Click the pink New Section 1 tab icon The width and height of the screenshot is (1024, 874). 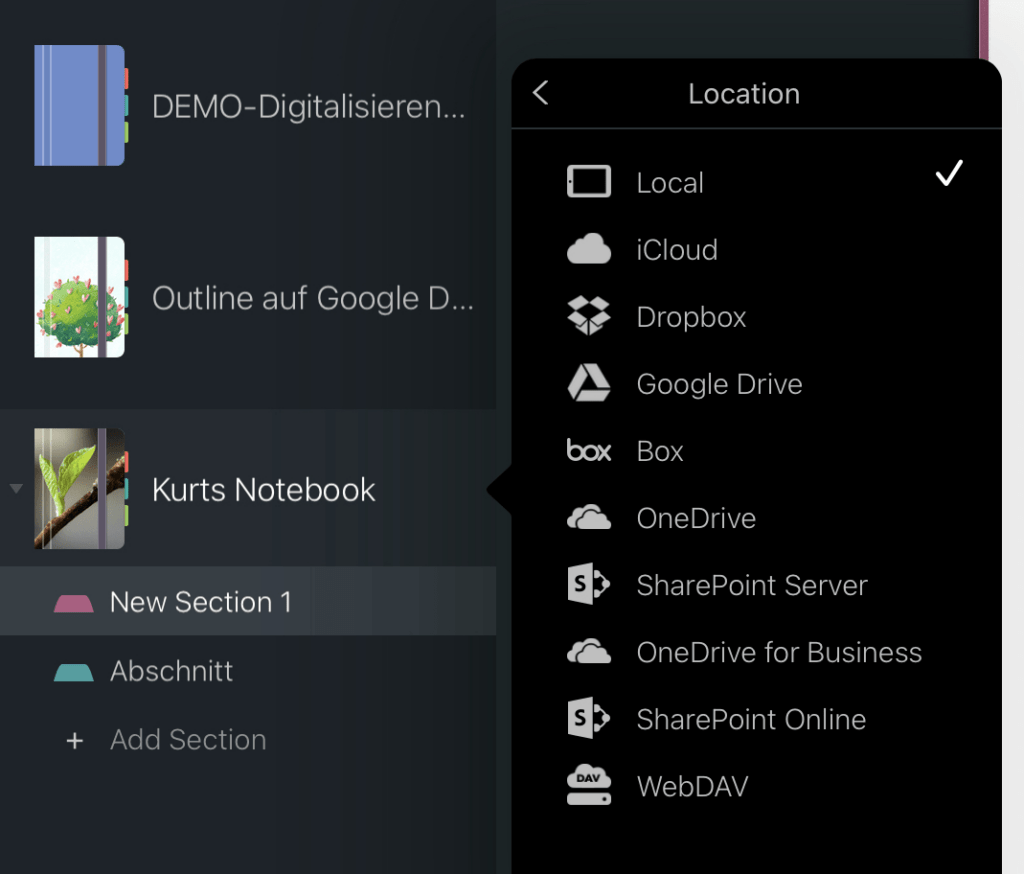[x=73, y=603]
